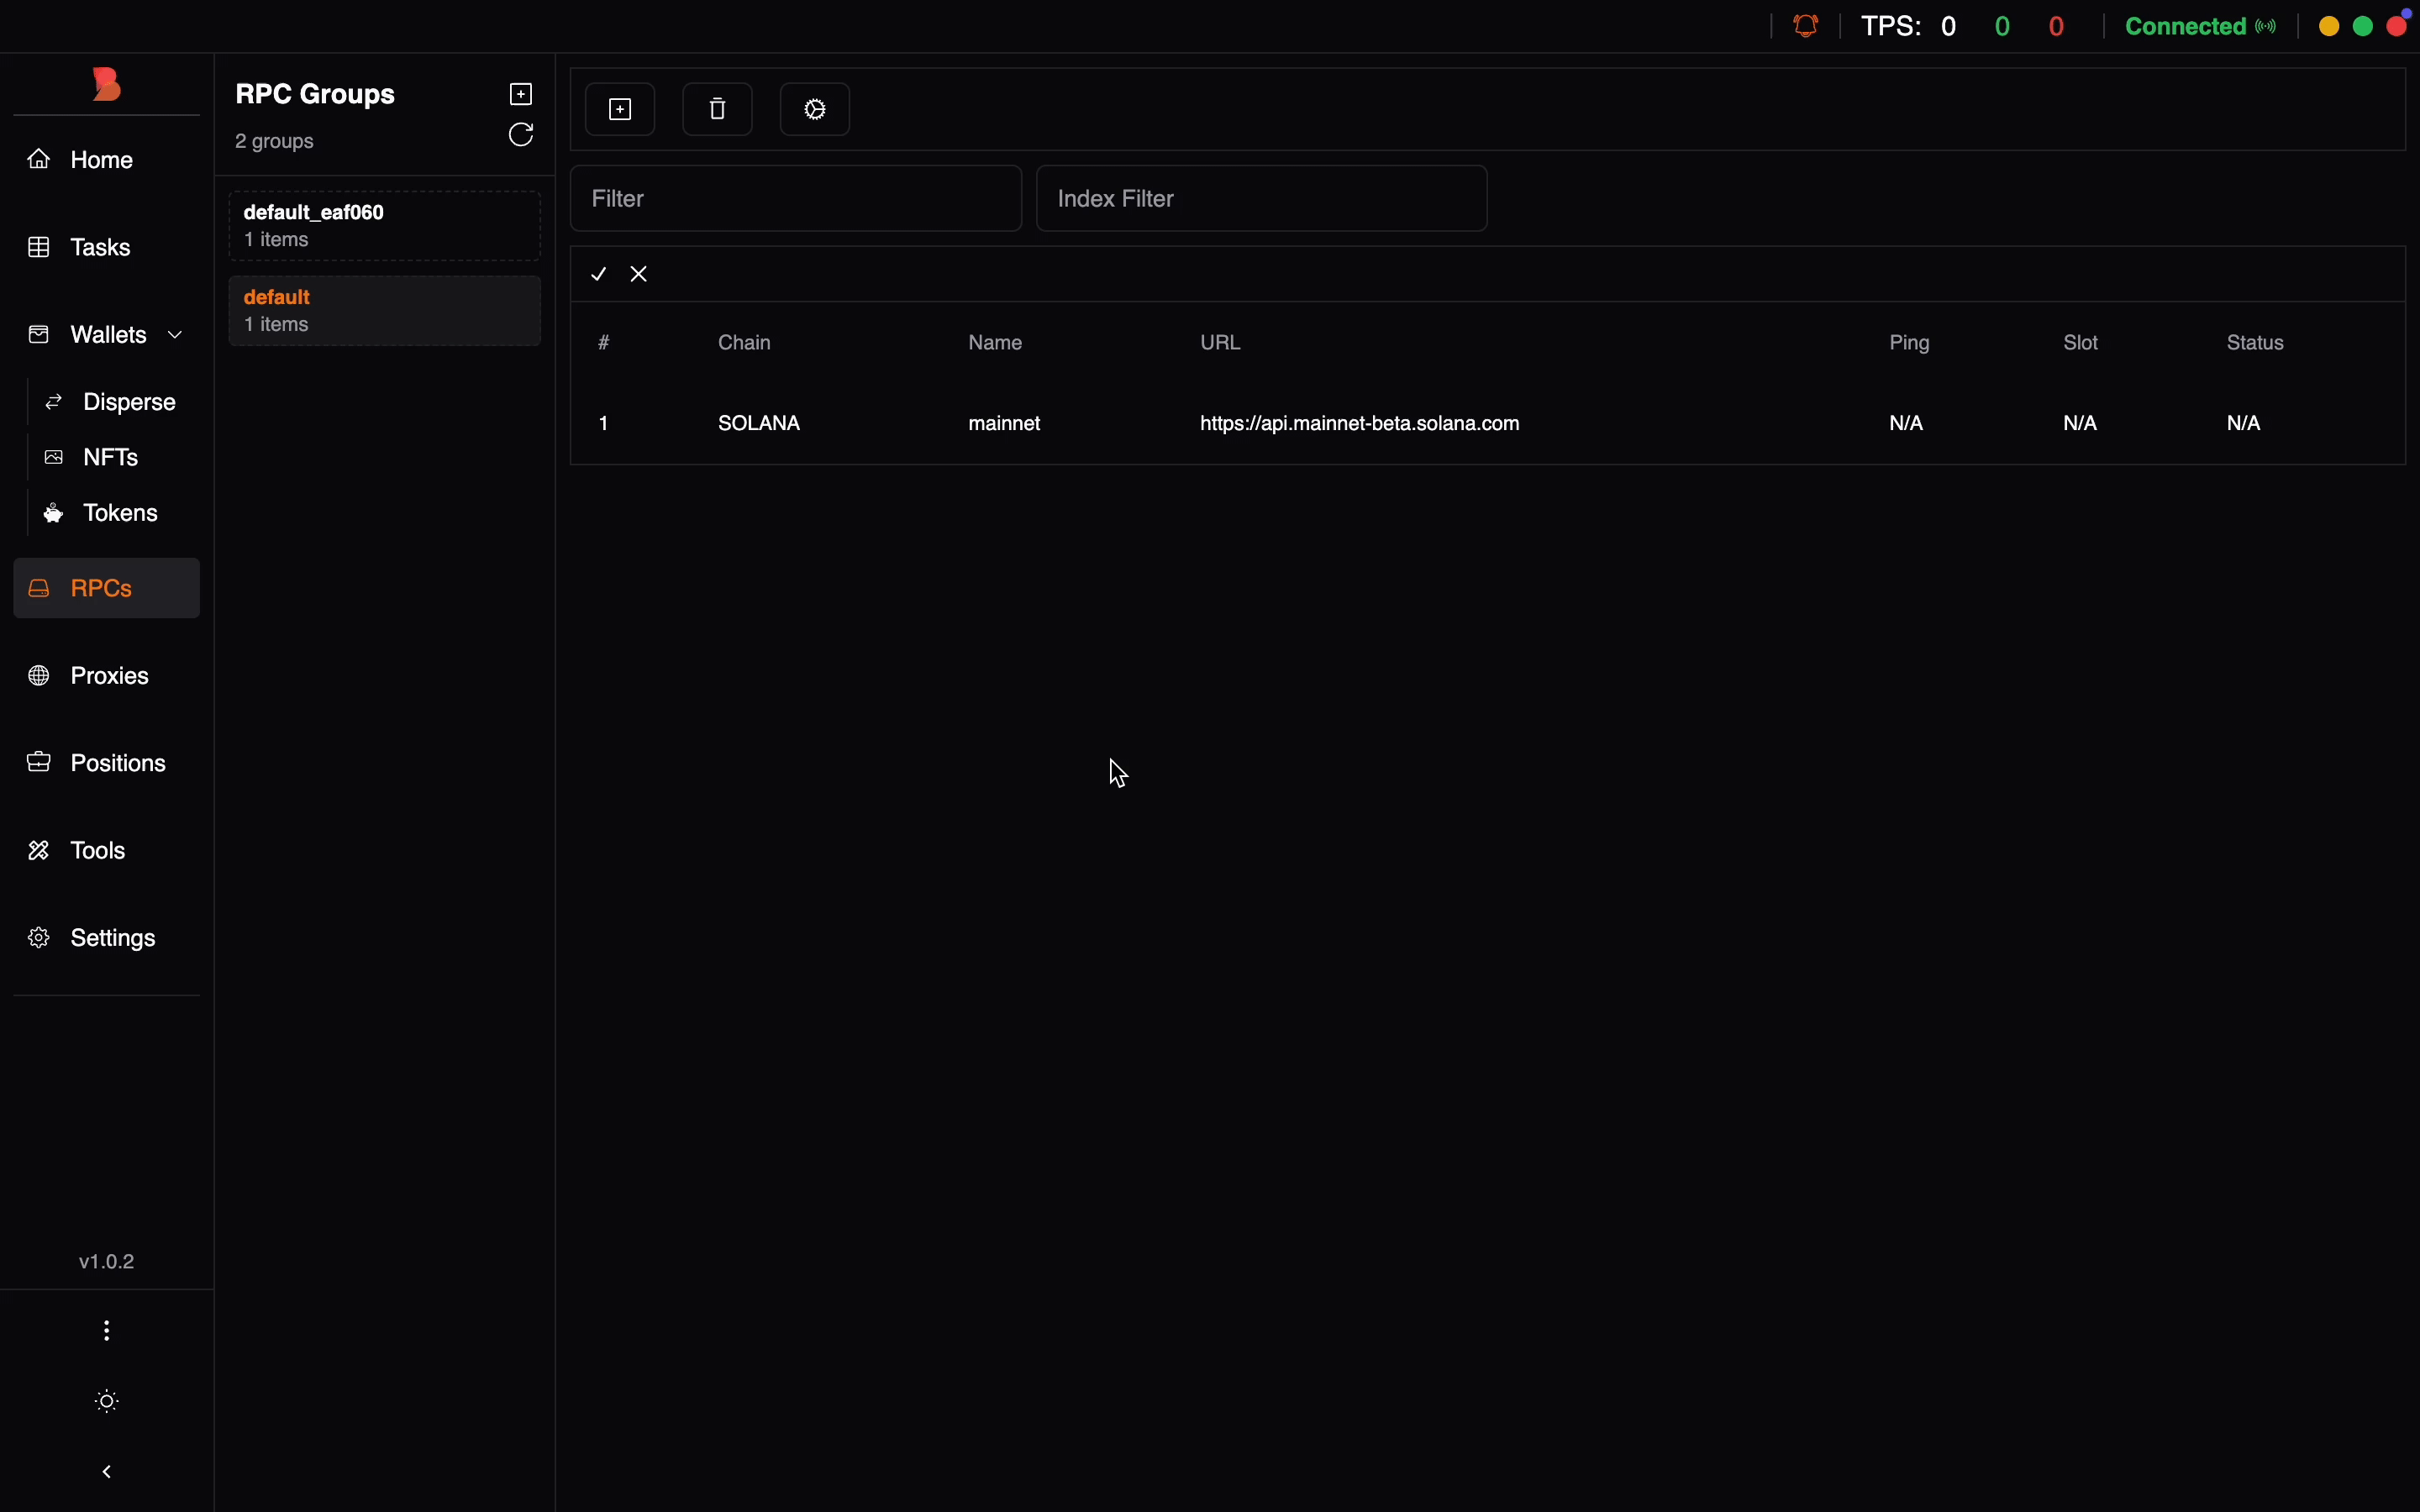Image resolution: width=2420 pixels, height=1512 pixels.
Task: Open RPC group settings gear icon
Action: tap(815, 109)
